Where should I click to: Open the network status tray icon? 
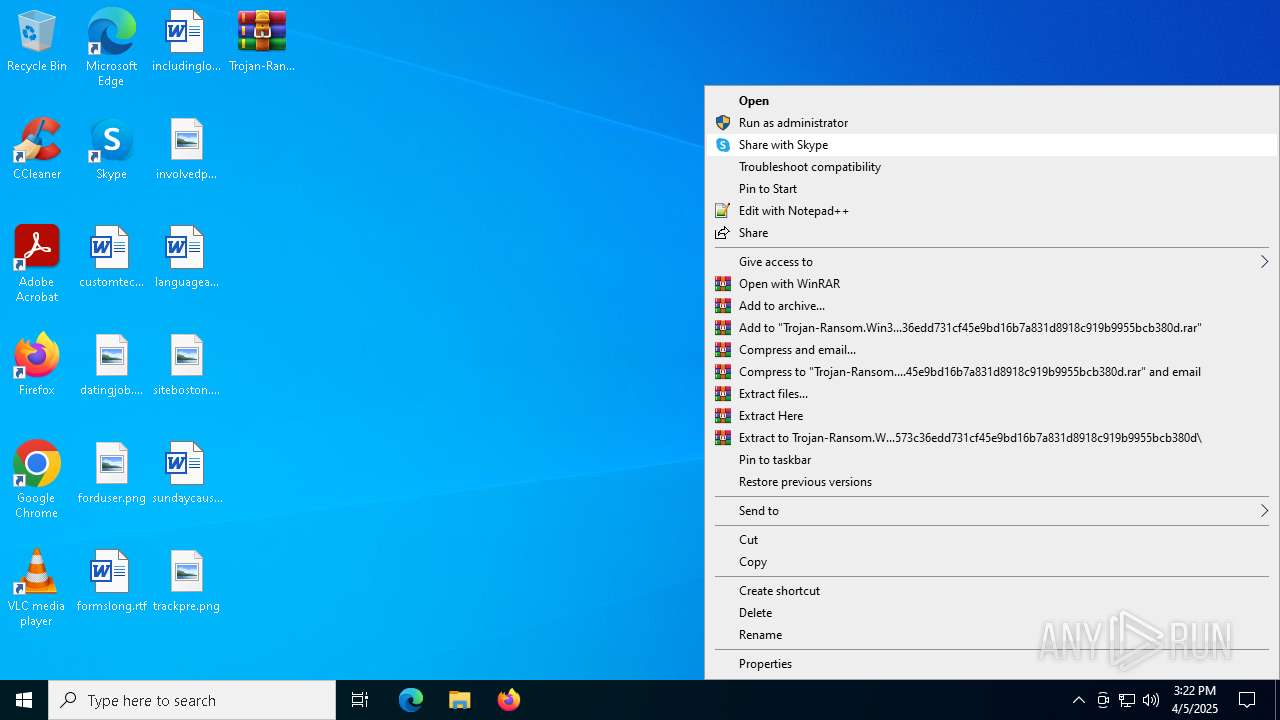point(1127,700)
